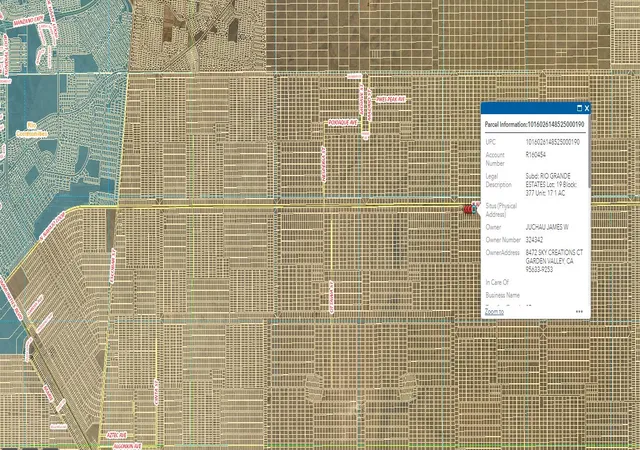
Task: Click owner number 324342
Action: pyautogui.click(x=534, y=240)
